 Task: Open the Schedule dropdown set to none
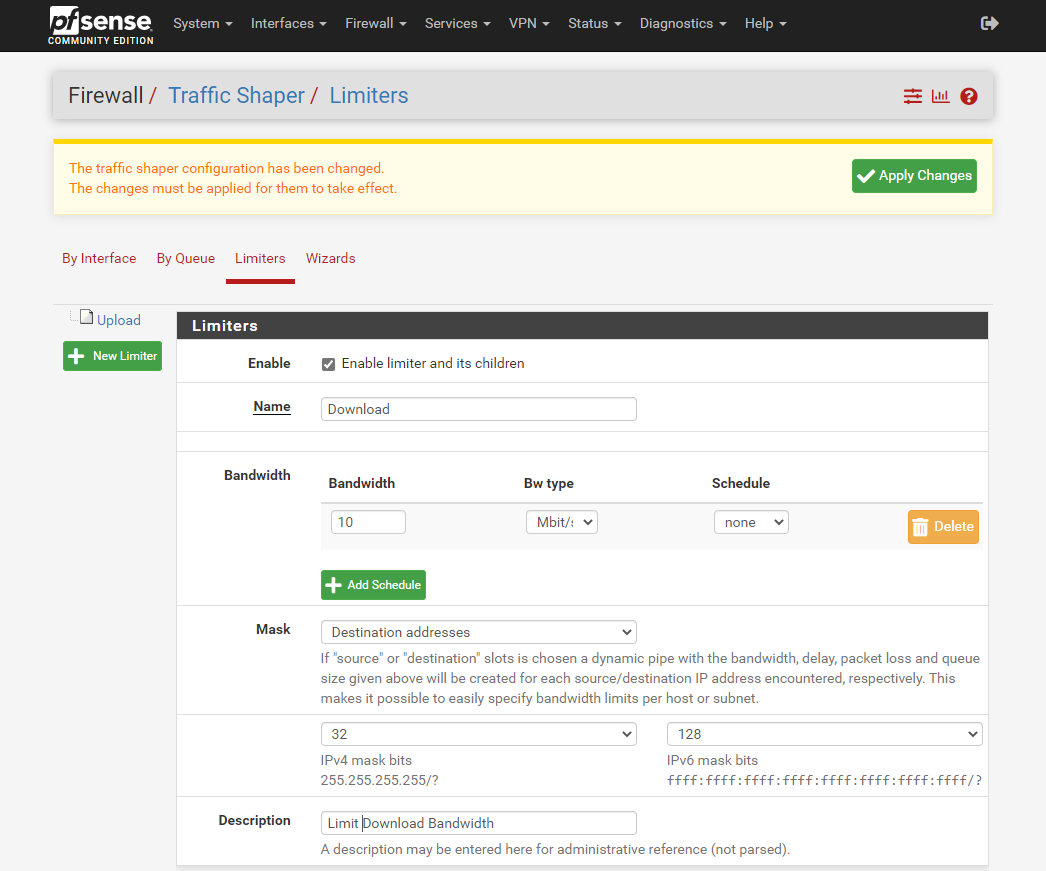coord(750,522)
